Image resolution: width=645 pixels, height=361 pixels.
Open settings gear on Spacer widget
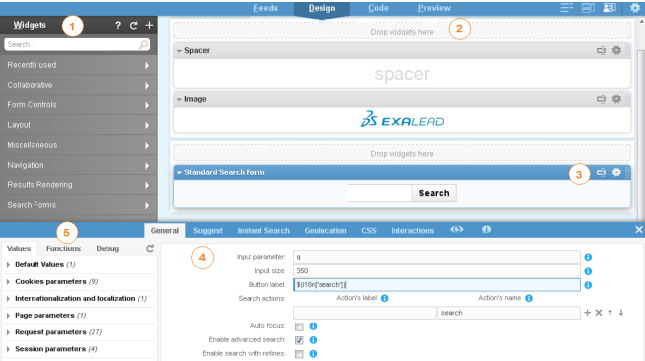pos(616,50)
